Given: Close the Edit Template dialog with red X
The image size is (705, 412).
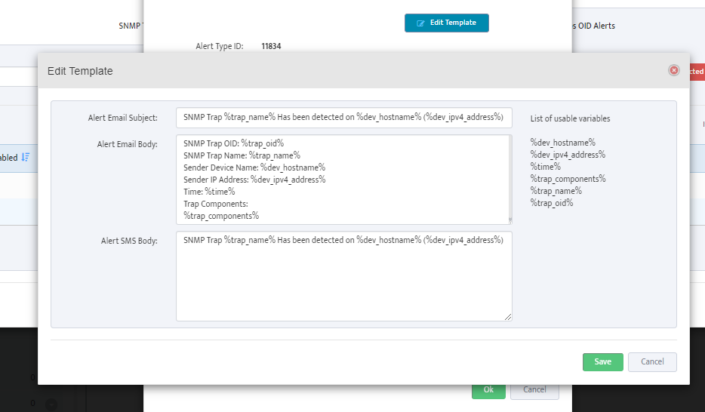Looking at the screenshot, I should (x=673, y=71).
